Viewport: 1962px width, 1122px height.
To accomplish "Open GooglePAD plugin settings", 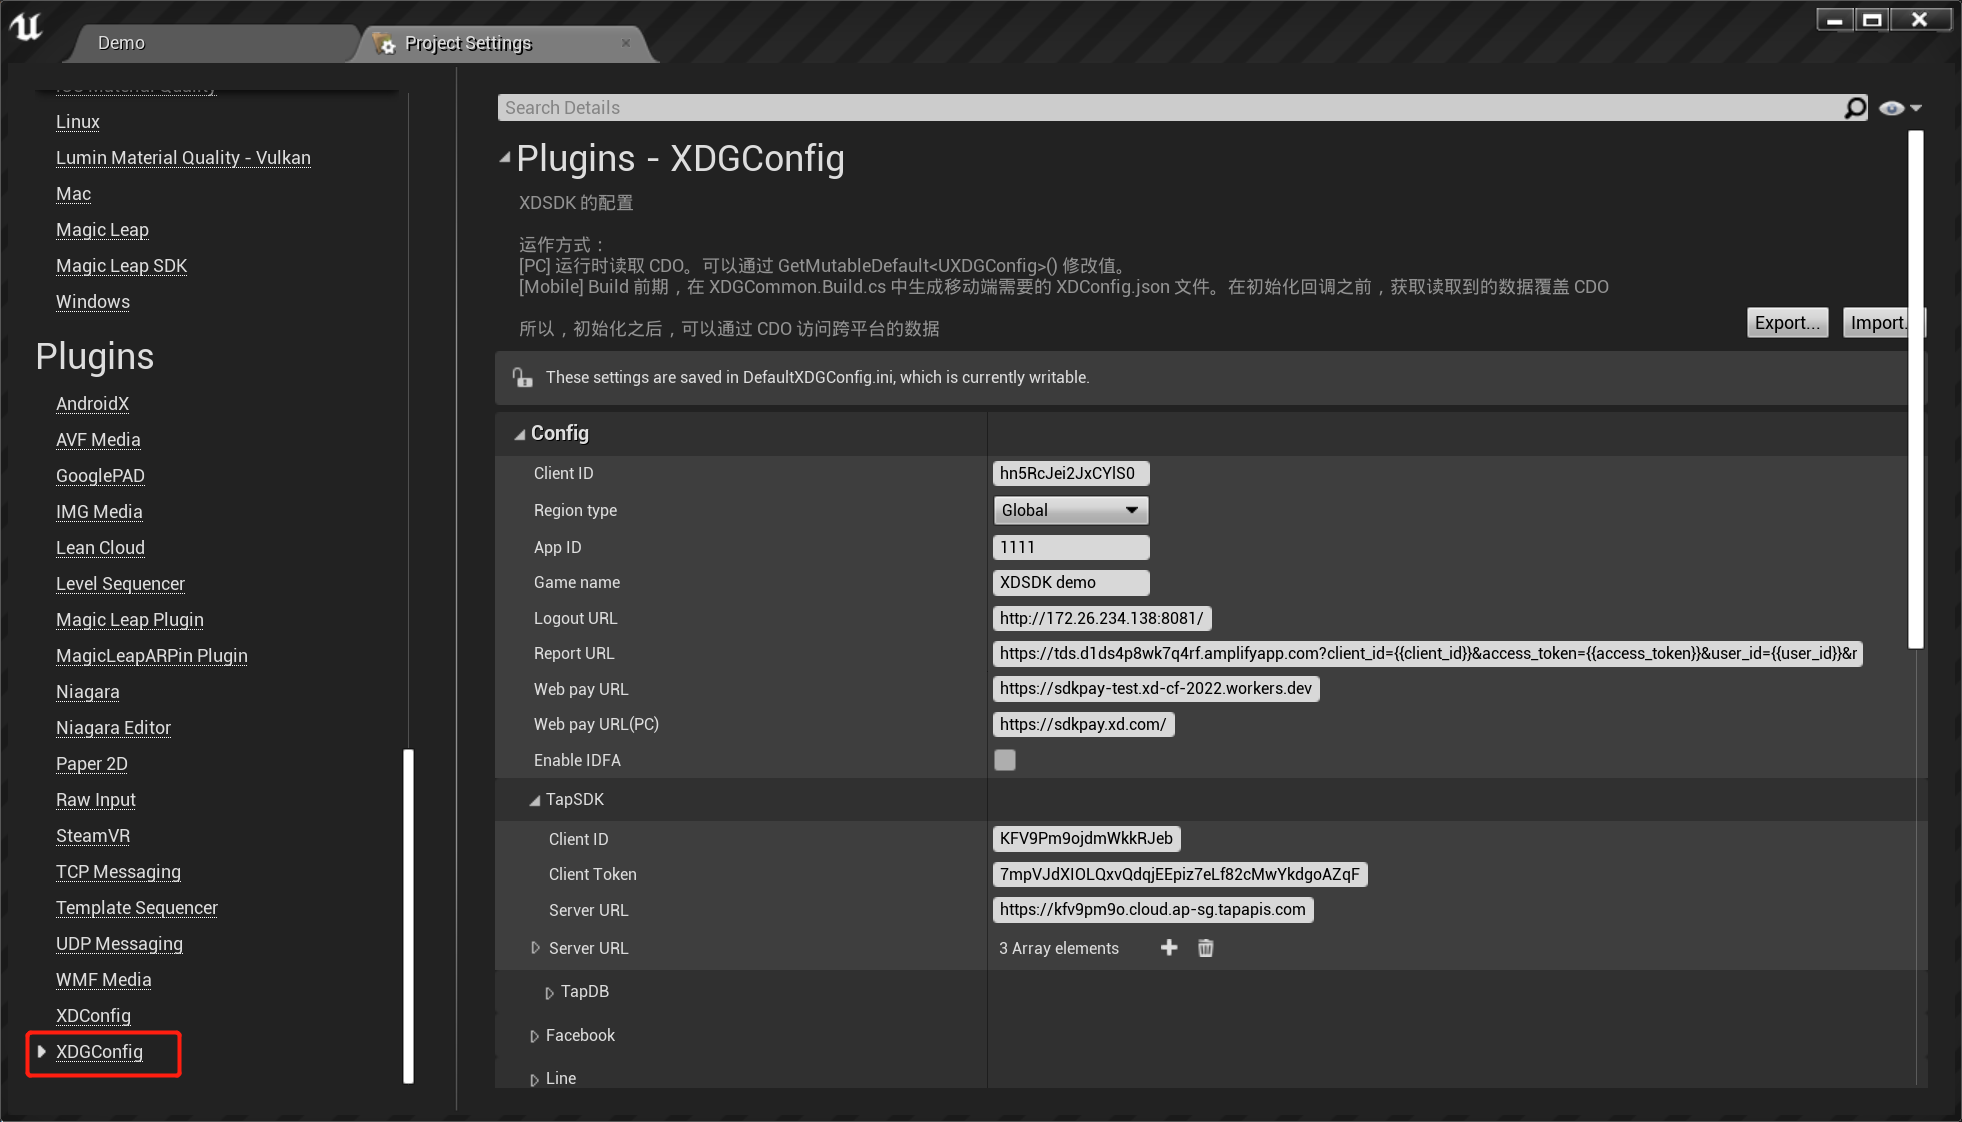I will tap(100, 476).
